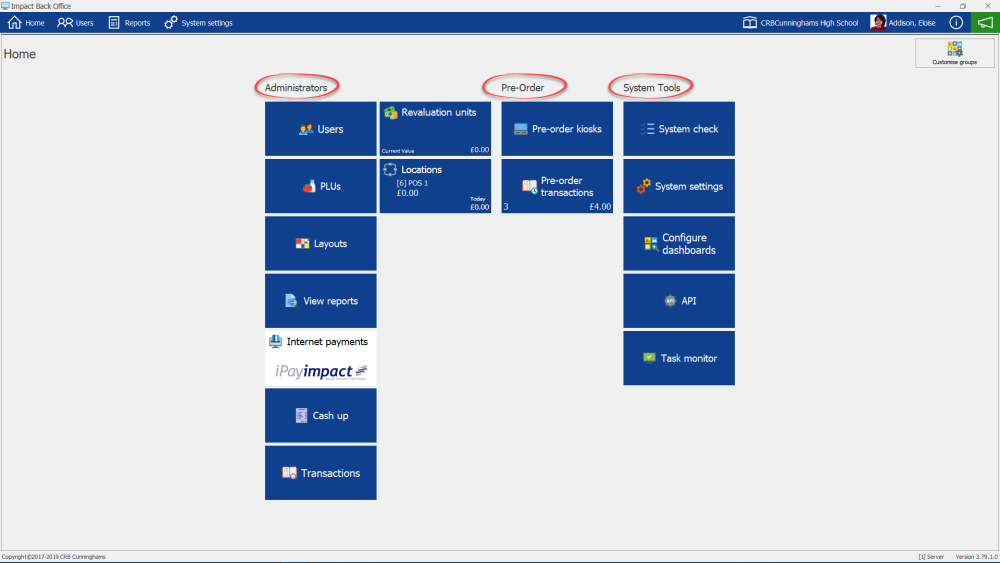Click the house icon in top bar

15,23
